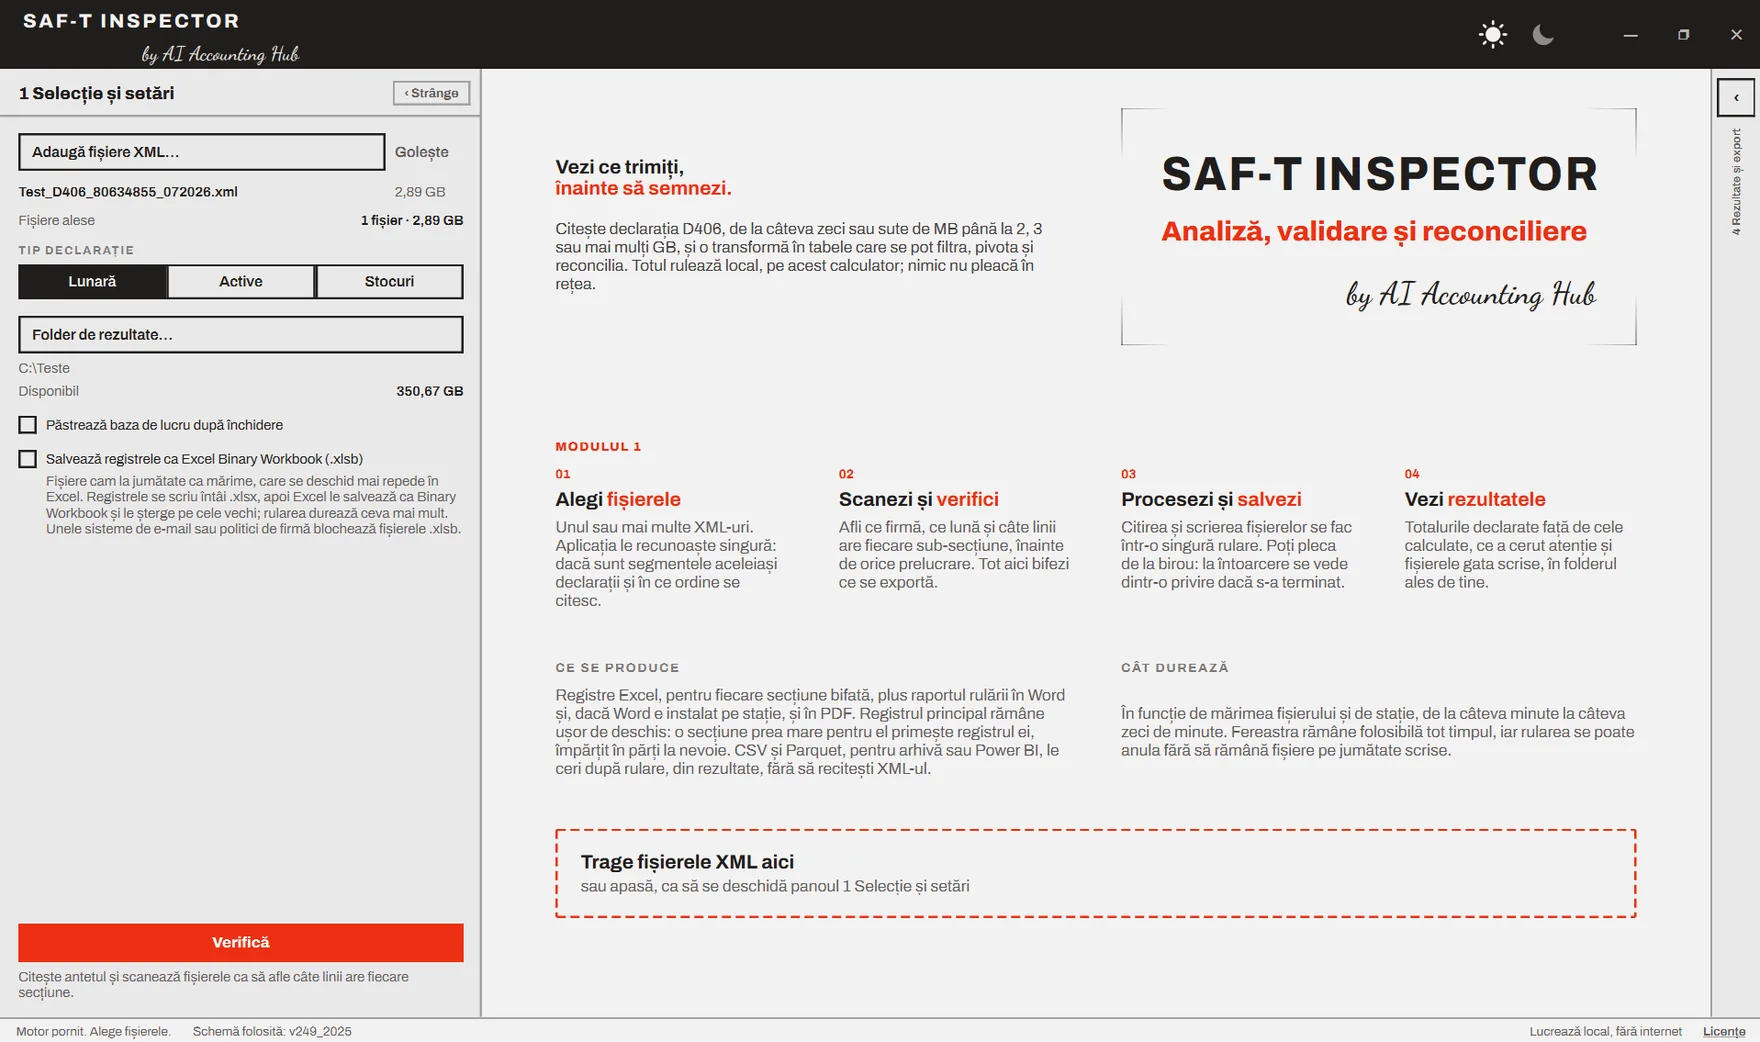Image resolution: width=1760 pixels, height=1042 pixels.
Task: Restore down the SAF-T Inspector window
Action: tap(1684, 35)
